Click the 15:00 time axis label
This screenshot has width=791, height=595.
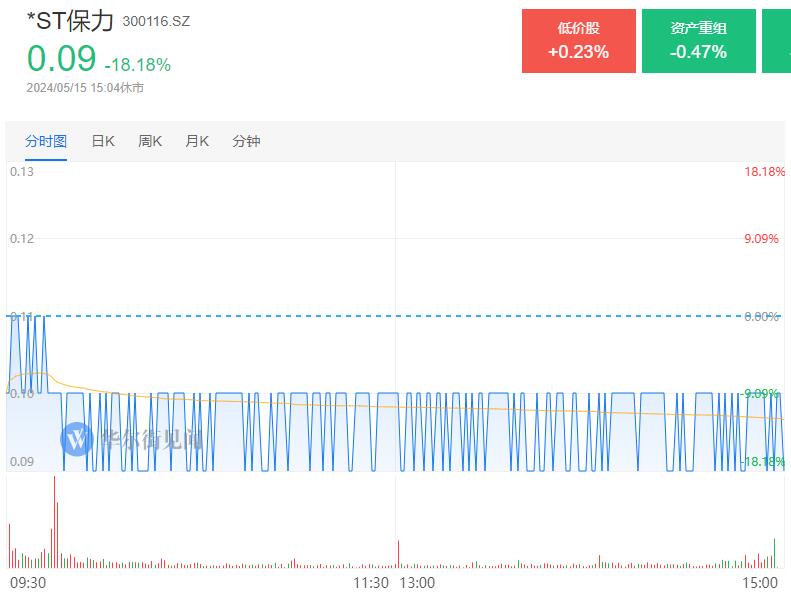[x=760, y=583]
